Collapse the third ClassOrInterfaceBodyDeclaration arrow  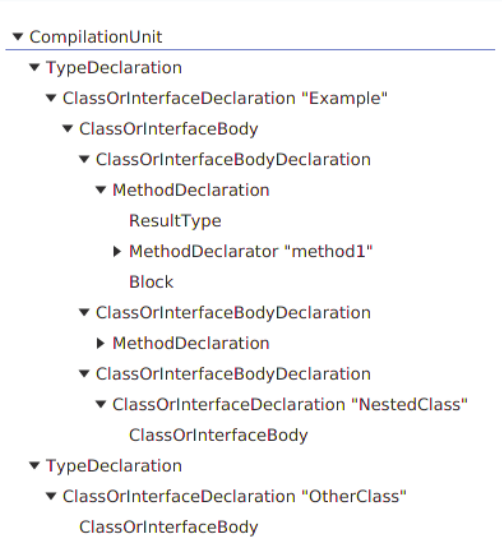pos(84,374)
